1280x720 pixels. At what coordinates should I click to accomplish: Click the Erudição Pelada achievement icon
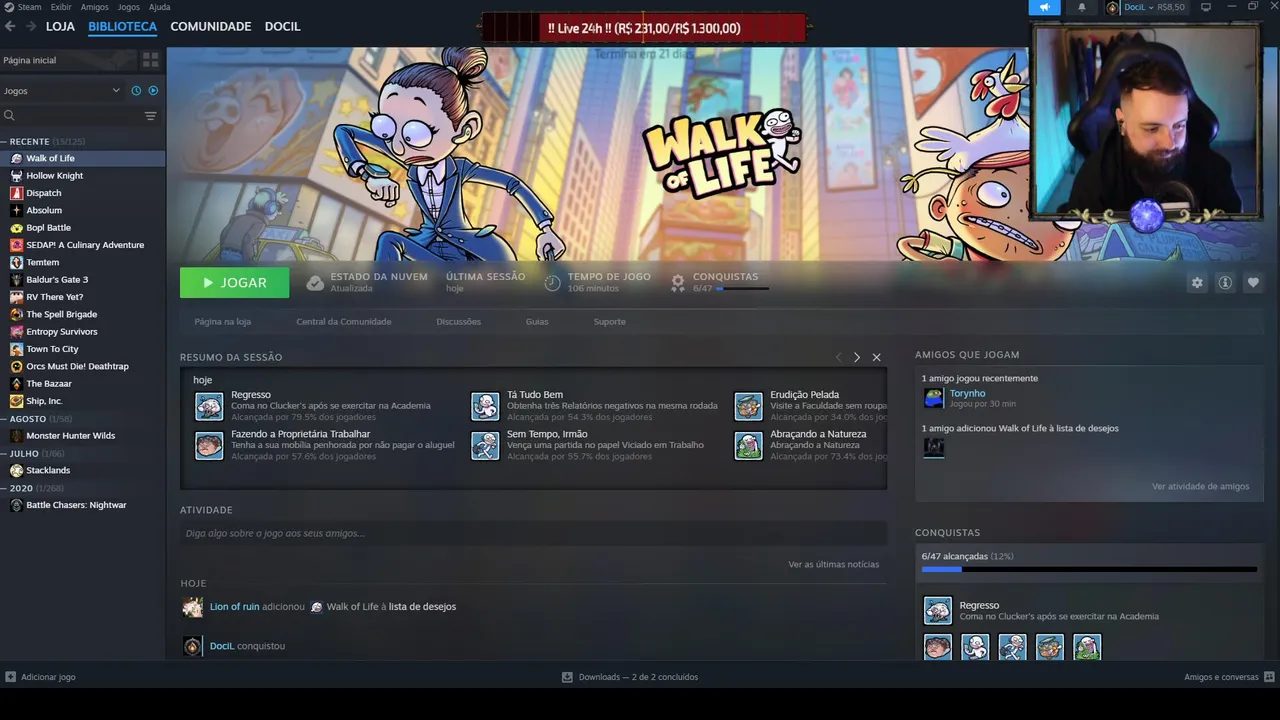(748, 406)
